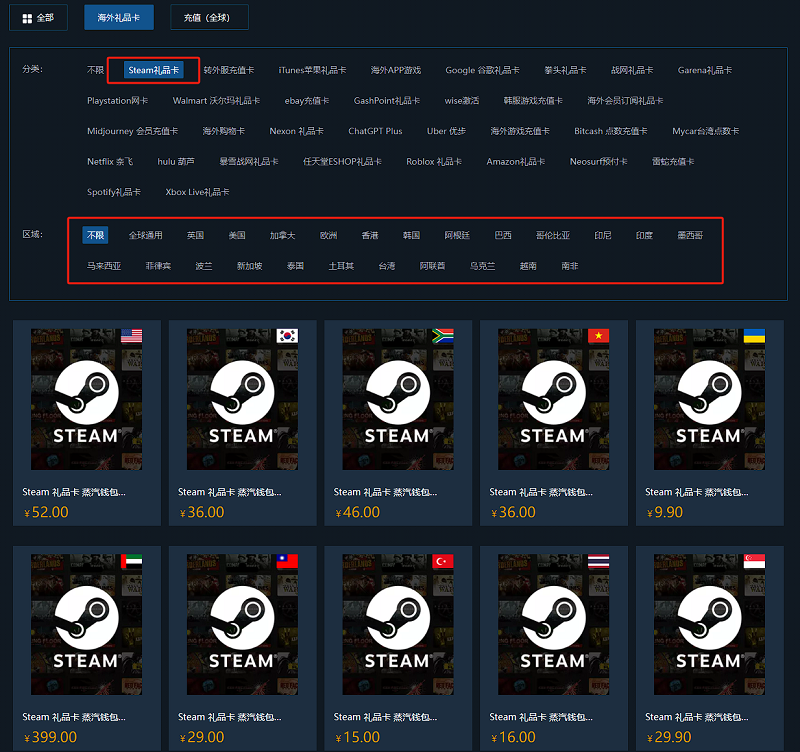Image resolution: width=800 pixels, height=752 pixels.
Task: Select the Playstation网卡 category
Action: coord(117,101)
